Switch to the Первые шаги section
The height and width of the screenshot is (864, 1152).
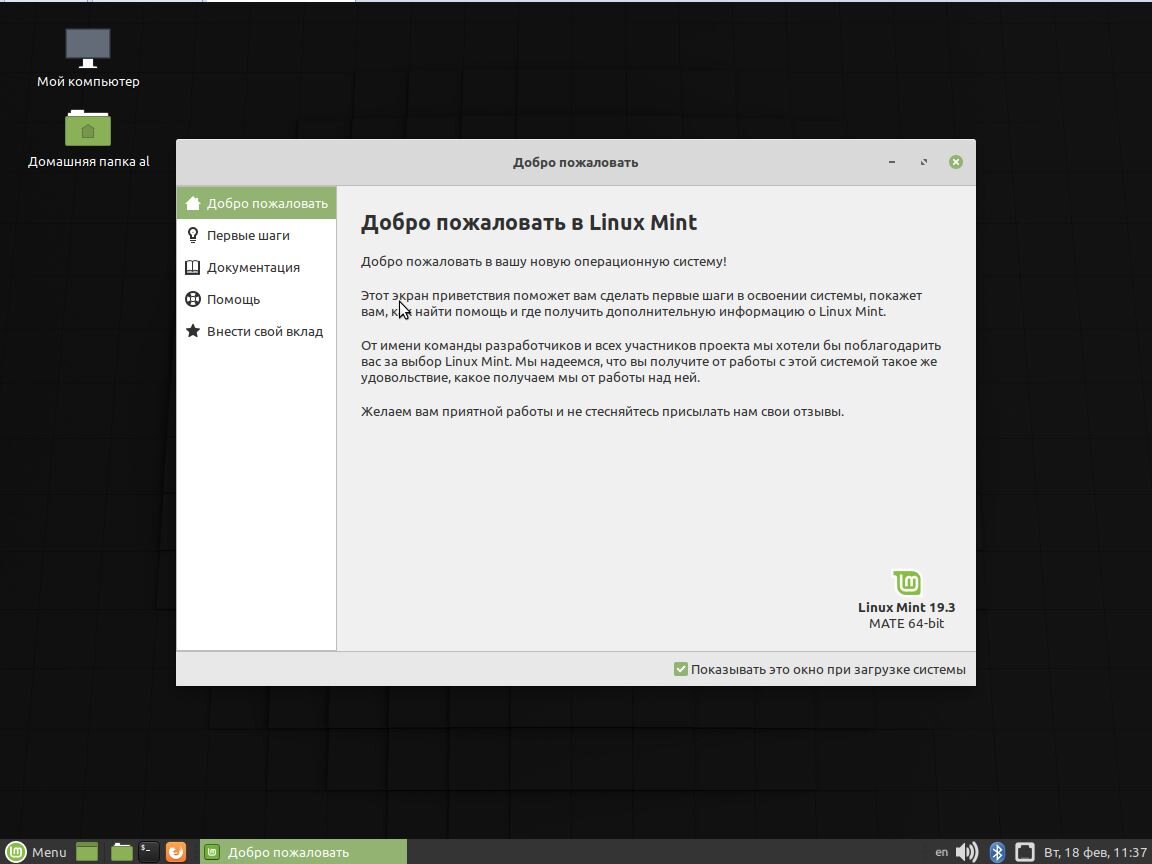click(x=256, y=235)
